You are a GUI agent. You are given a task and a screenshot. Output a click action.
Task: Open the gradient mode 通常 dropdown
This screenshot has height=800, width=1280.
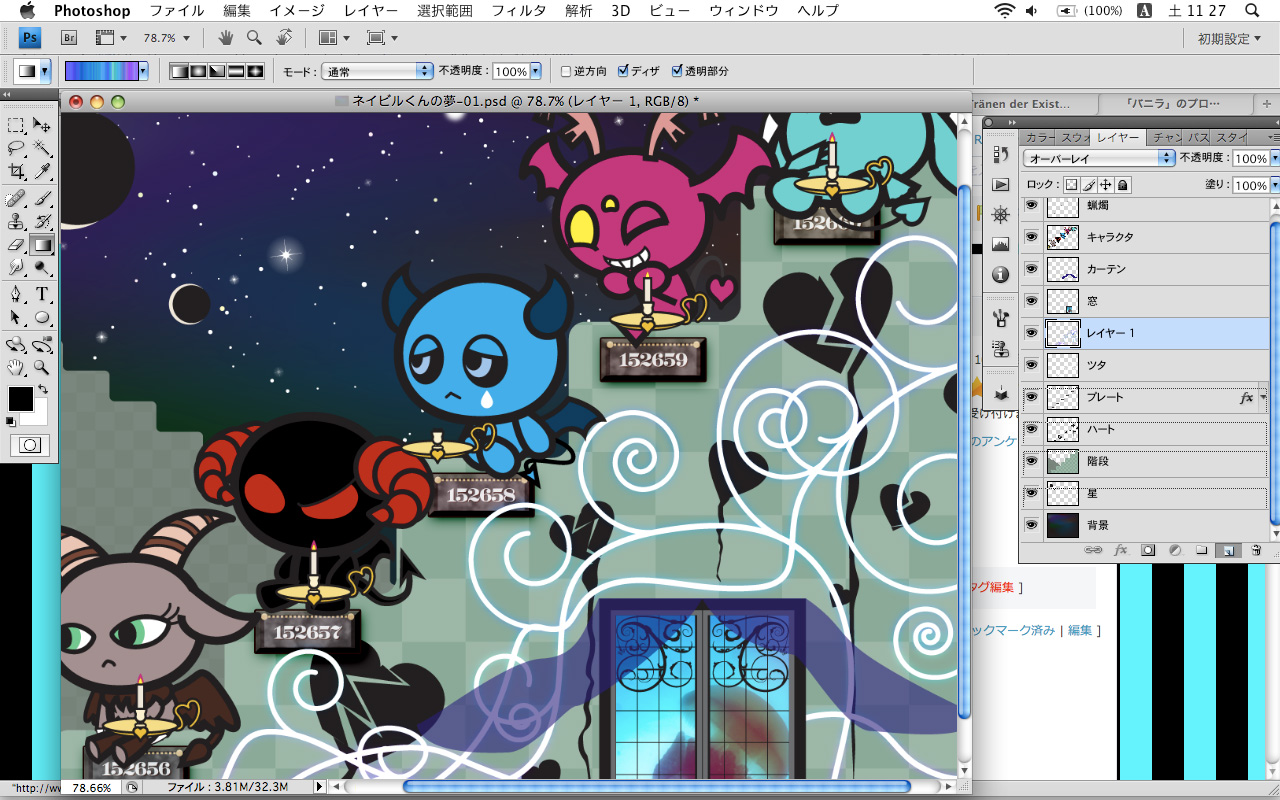[377, 72]
